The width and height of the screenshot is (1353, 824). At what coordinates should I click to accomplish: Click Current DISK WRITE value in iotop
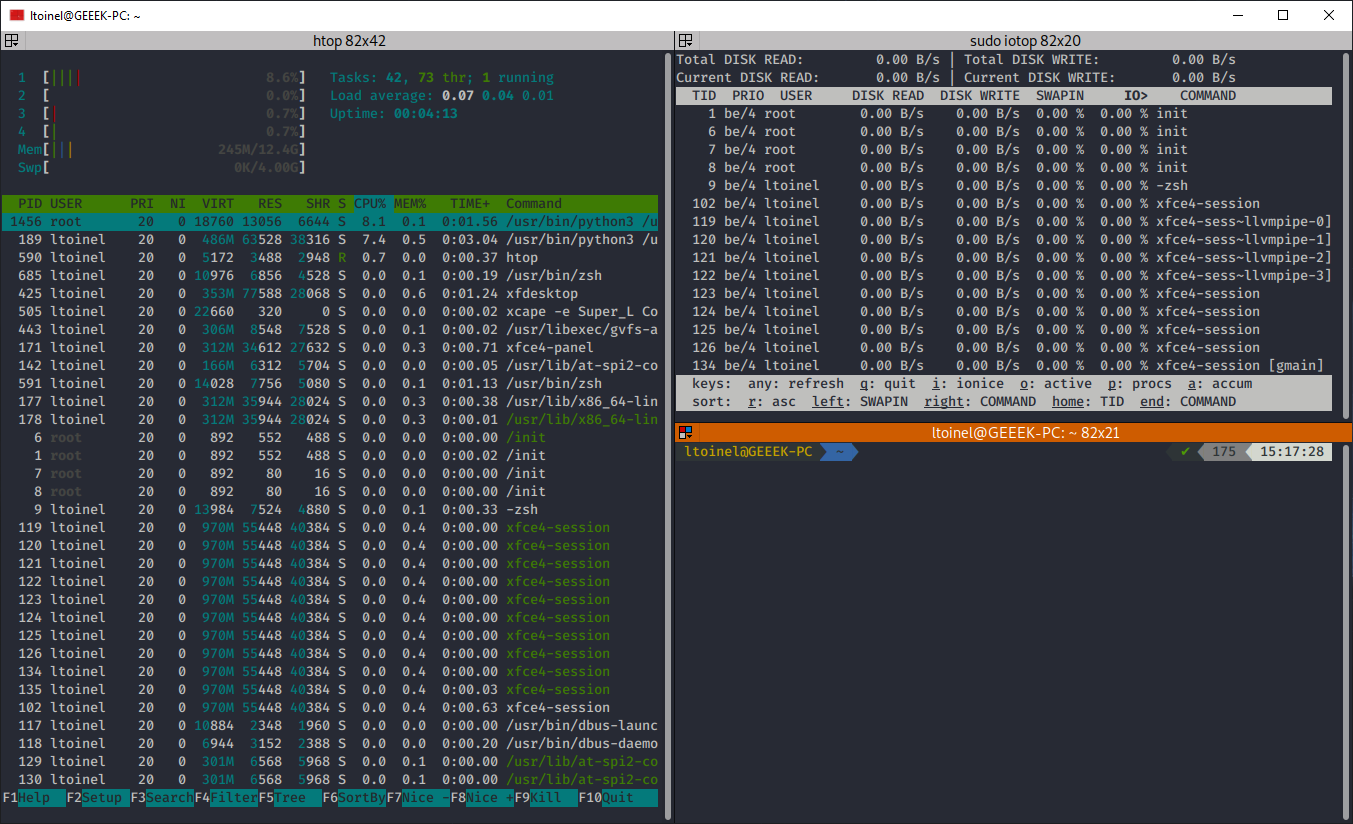(1204, 77)
